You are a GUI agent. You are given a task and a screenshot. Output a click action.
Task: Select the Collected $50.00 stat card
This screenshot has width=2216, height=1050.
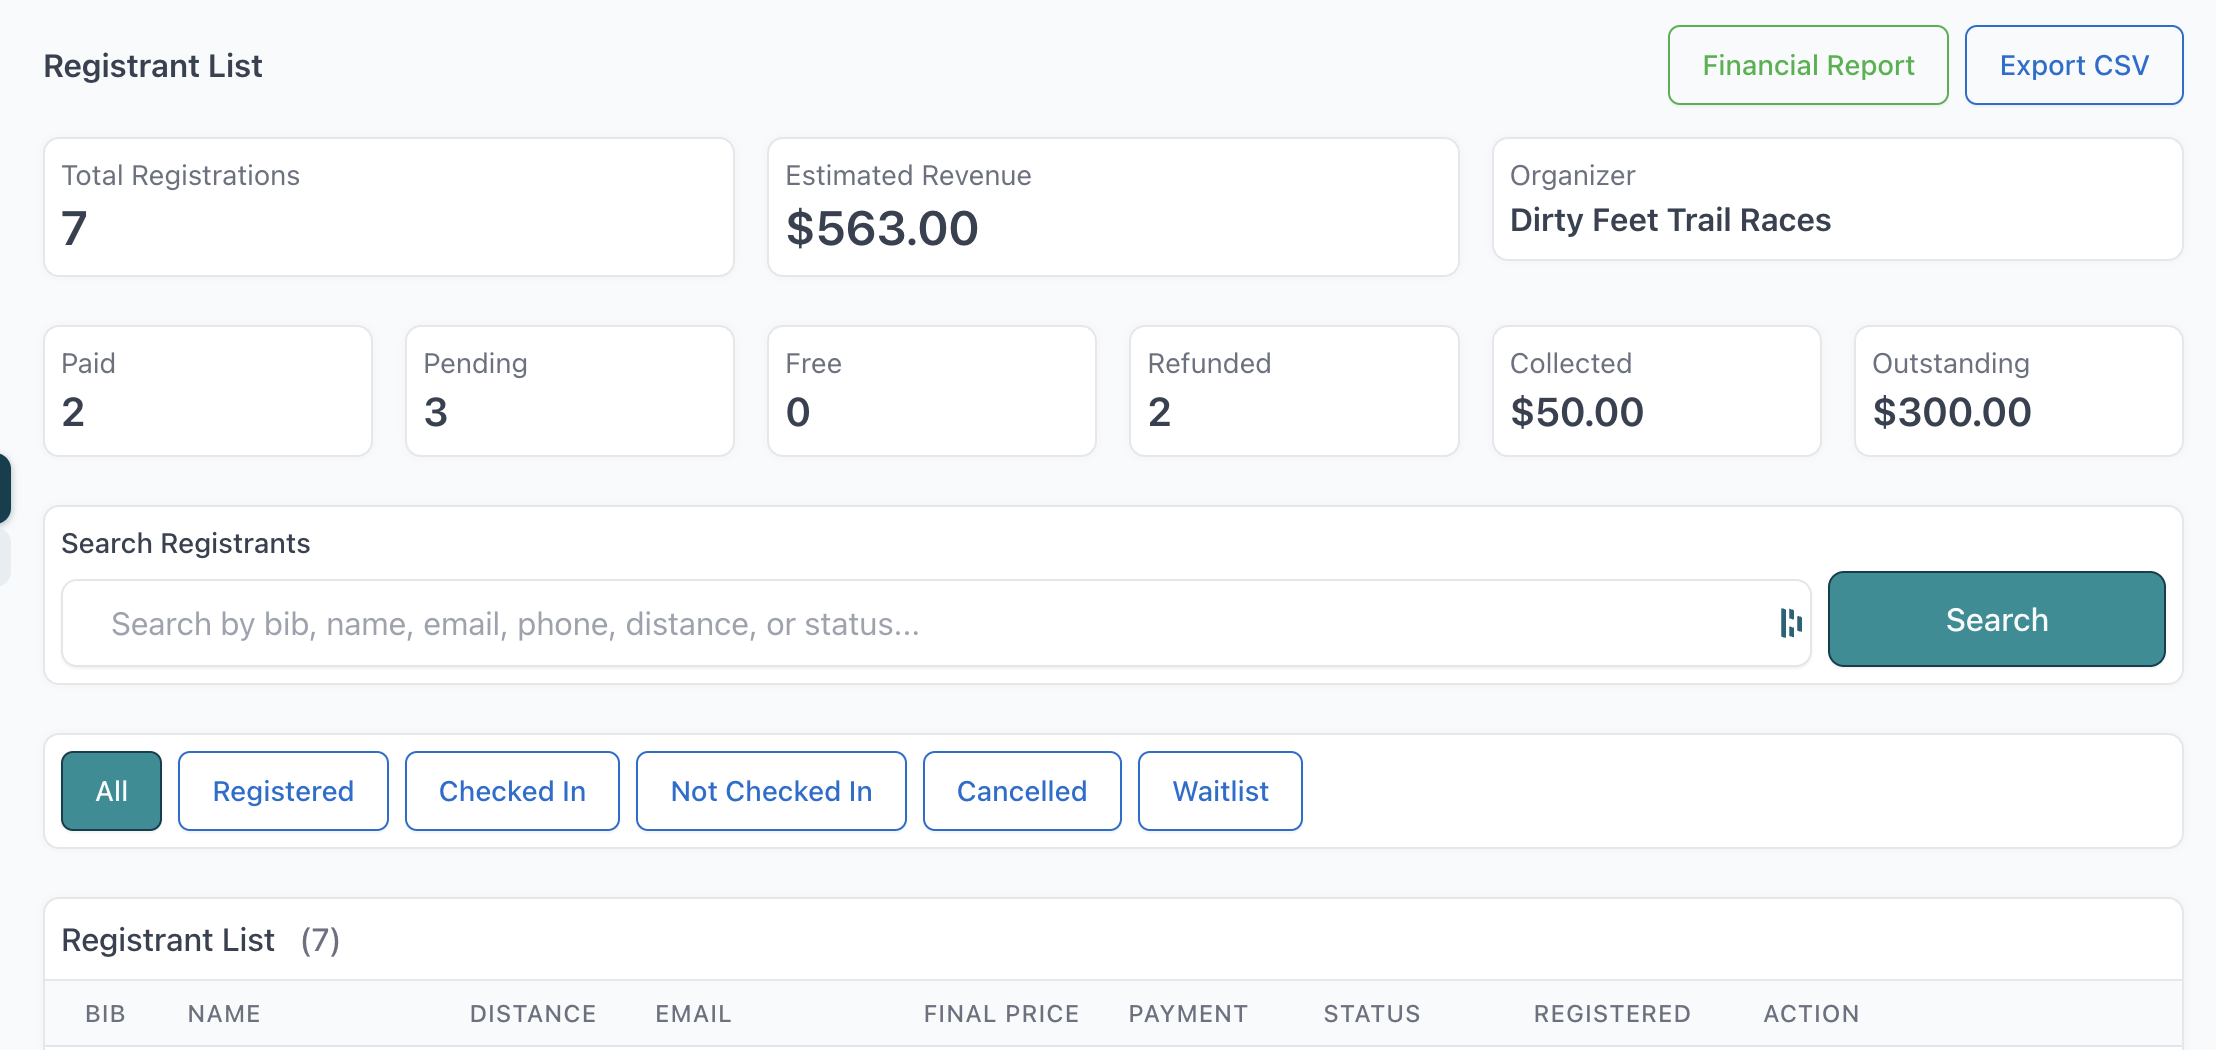[1656, 391]
